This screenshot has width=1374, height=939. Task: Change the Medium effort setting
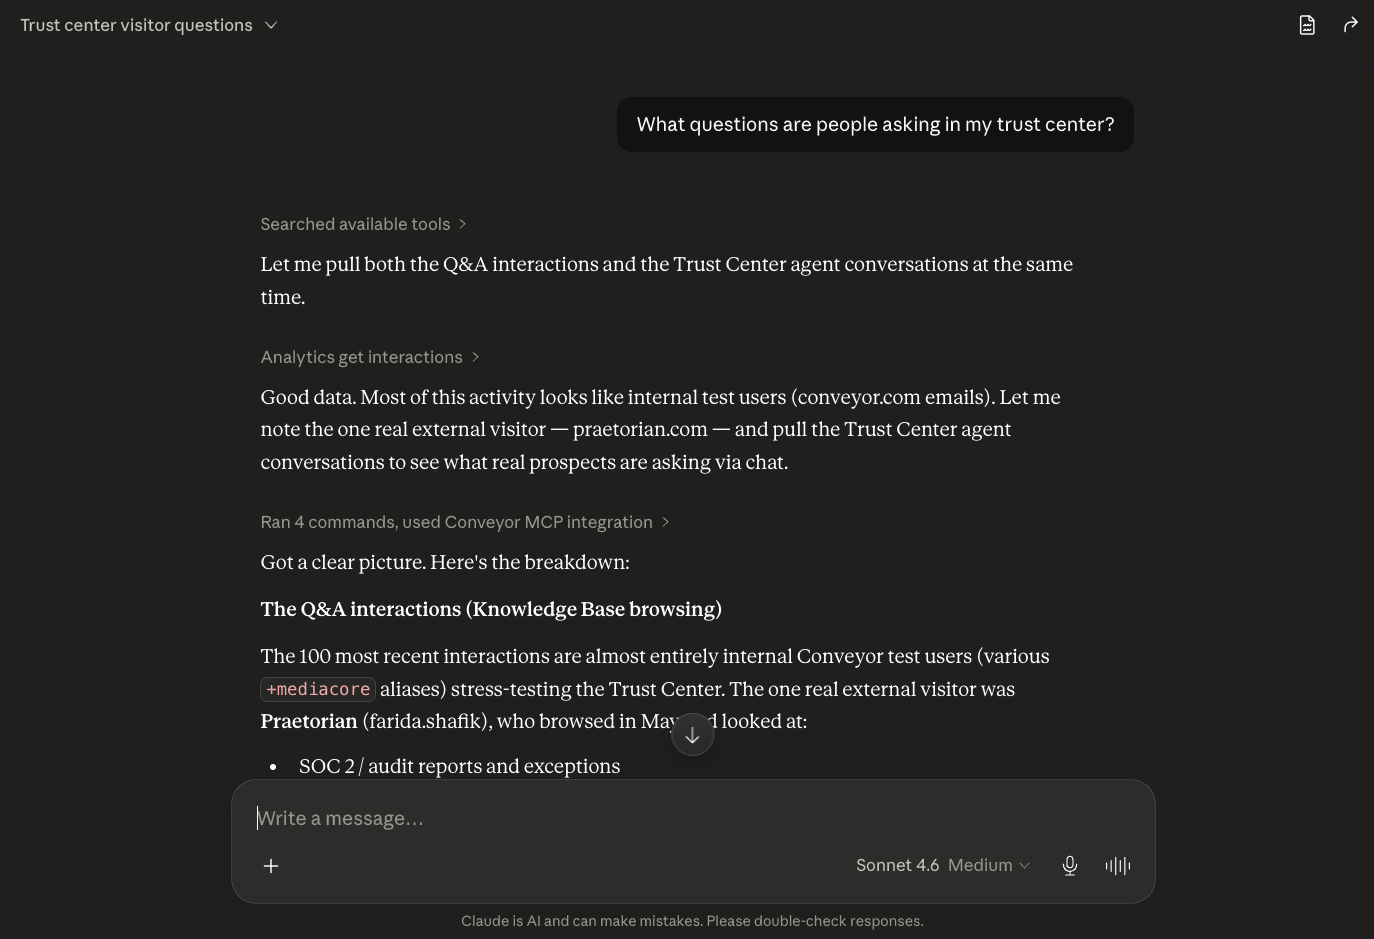coord(988,865)
